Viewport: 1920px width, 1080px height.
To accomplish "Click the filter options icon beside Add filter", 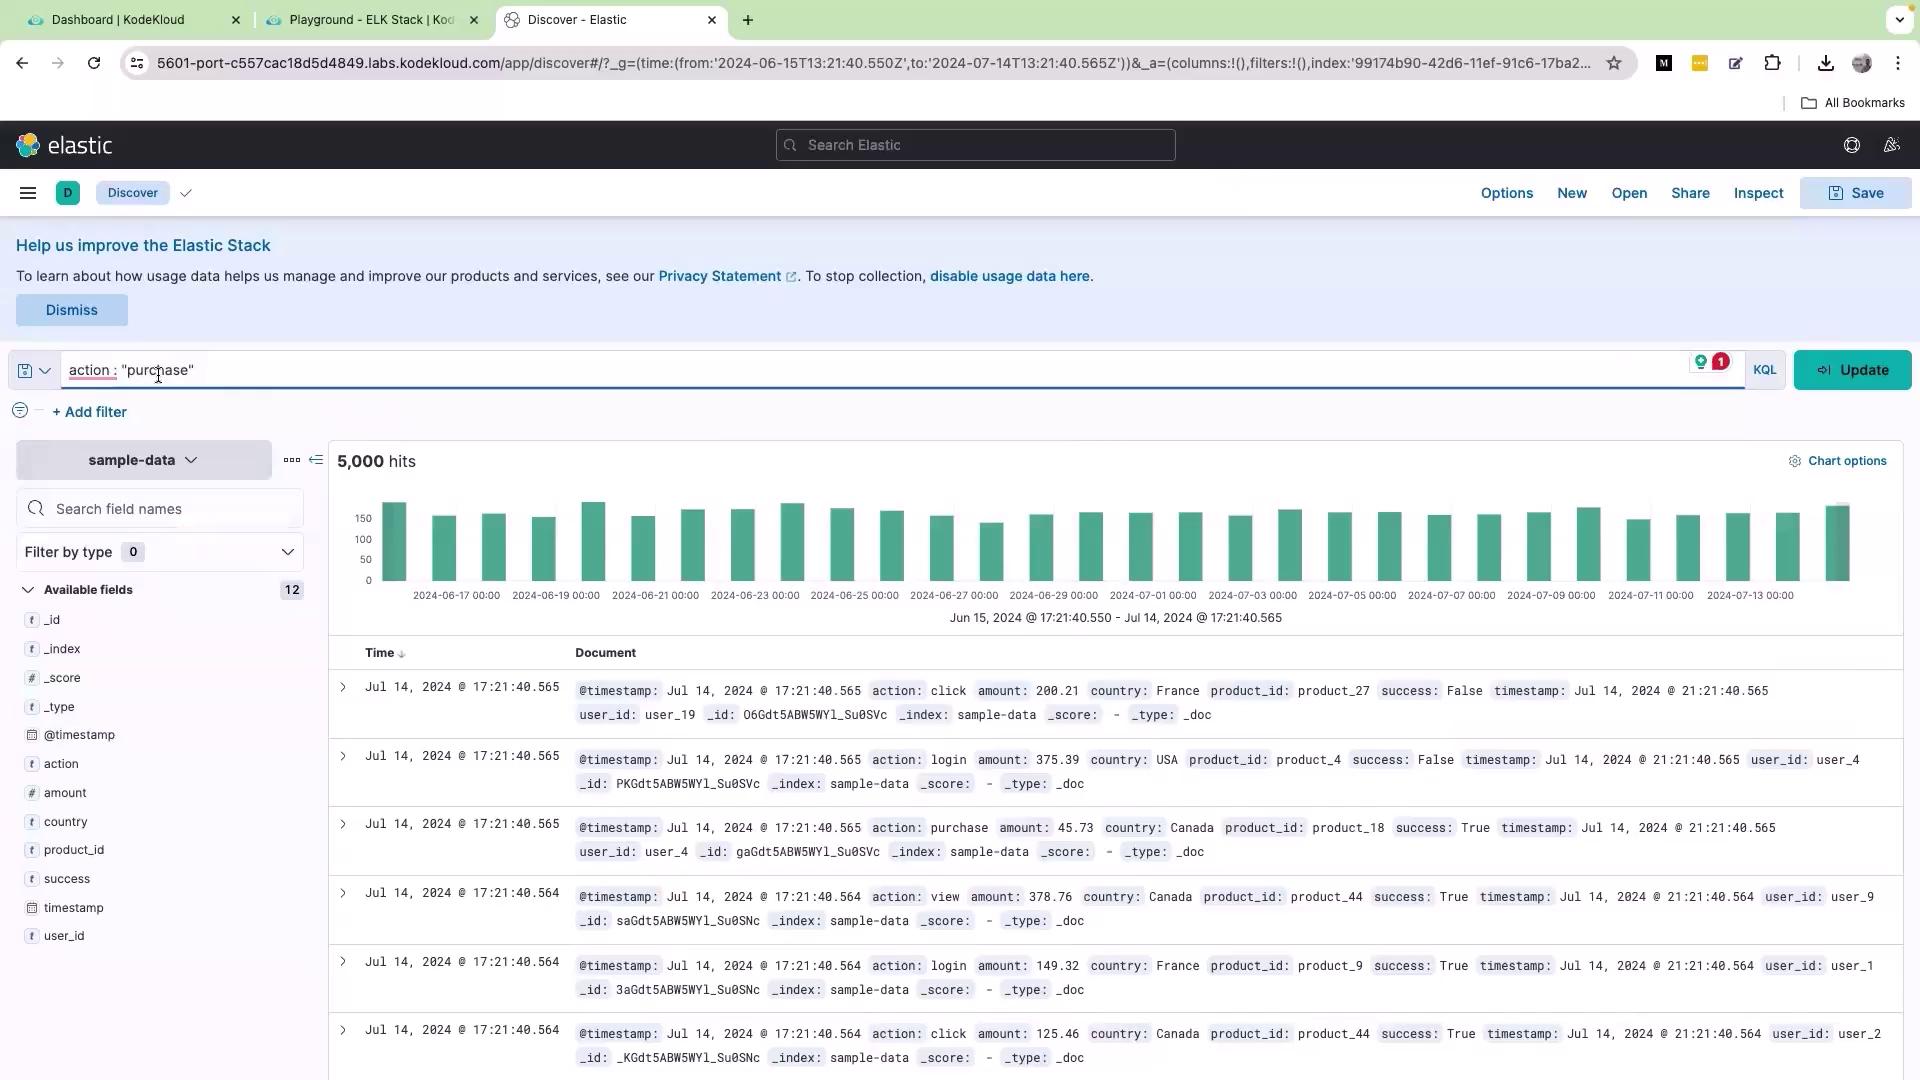I will pos(20,411).
